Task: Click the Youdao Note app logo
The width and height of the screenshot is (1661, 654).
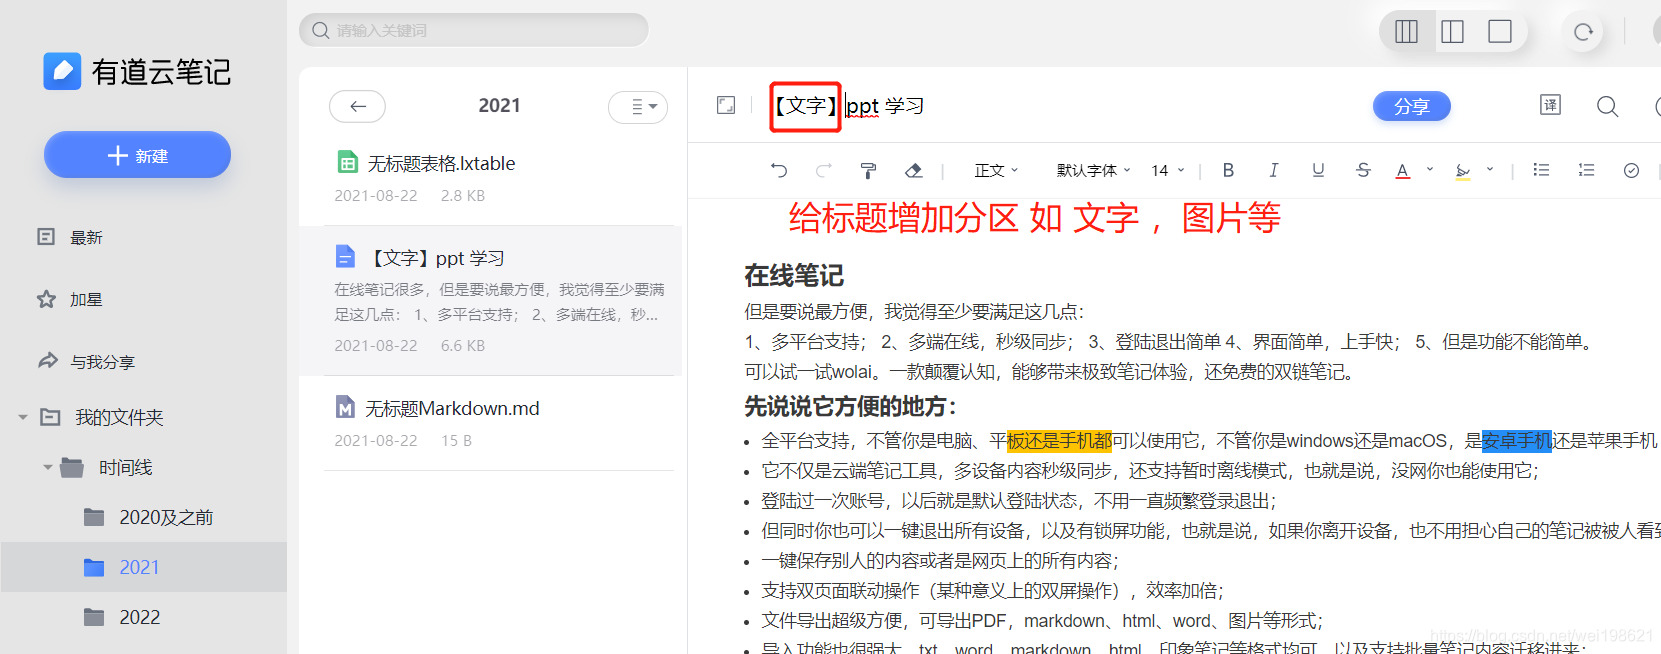Action: (x=62, y=71)
